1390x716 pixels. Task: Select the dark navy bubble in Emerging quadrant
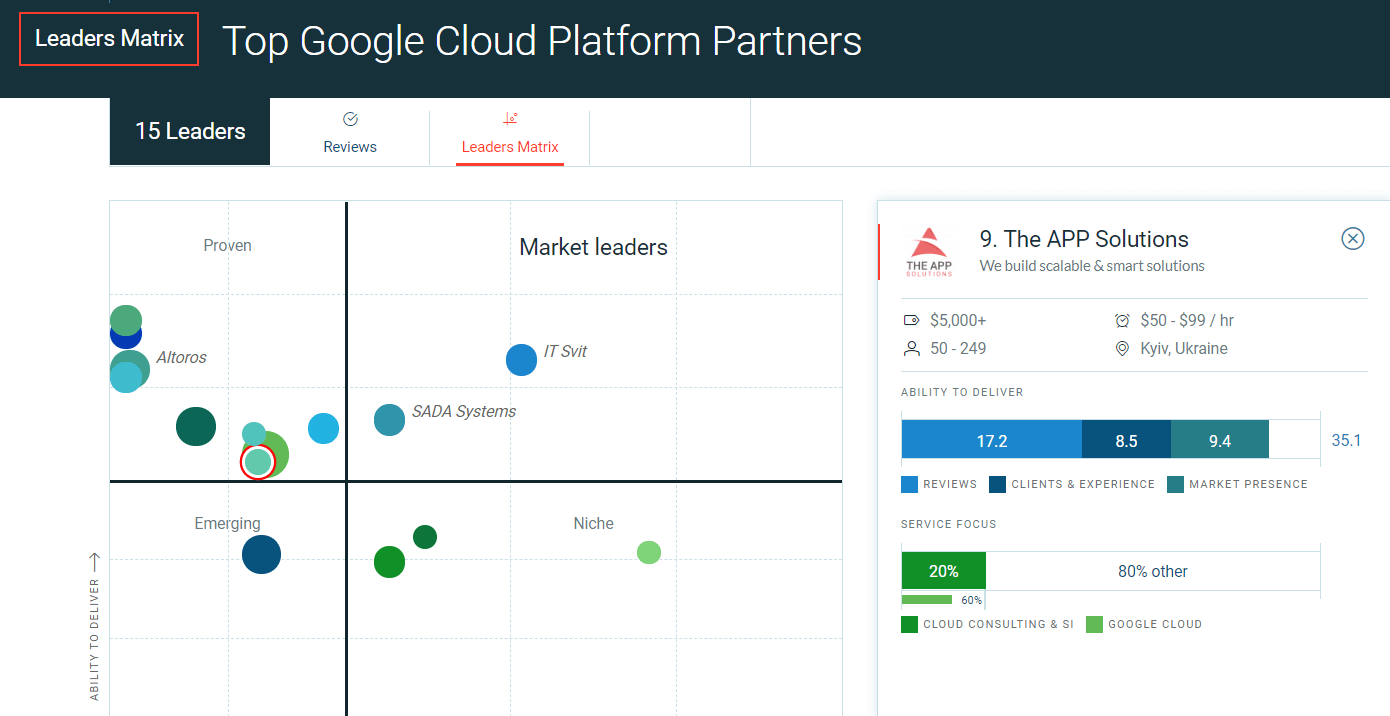pos(261,554)
